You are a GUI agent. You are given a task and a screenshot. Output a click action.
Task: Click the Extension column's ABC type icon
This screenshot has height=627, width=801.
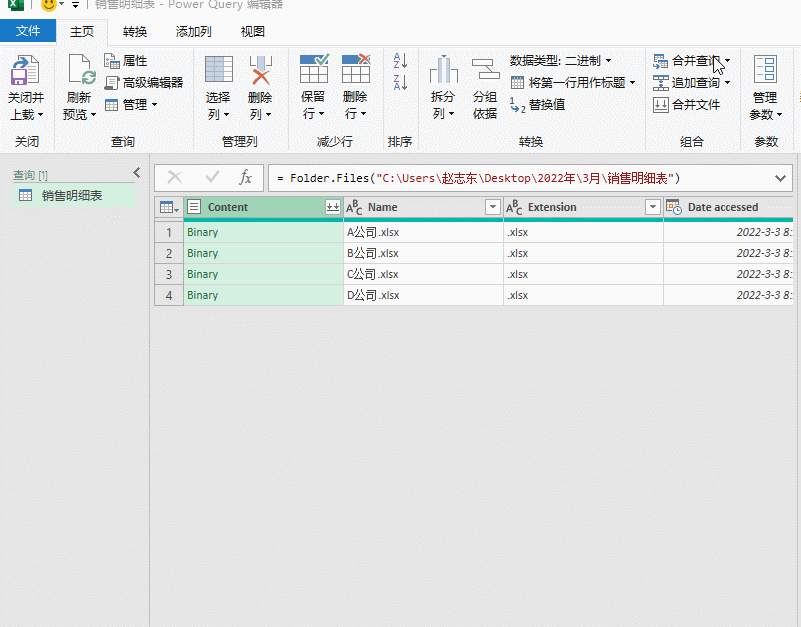(x=514, y=207)
